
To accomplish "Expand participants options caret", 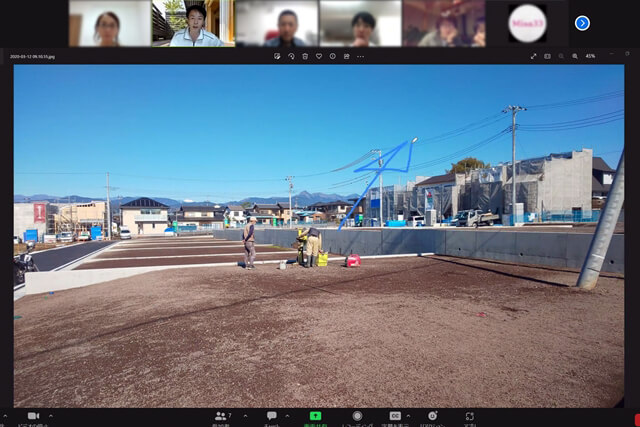I will click(245, 416).
